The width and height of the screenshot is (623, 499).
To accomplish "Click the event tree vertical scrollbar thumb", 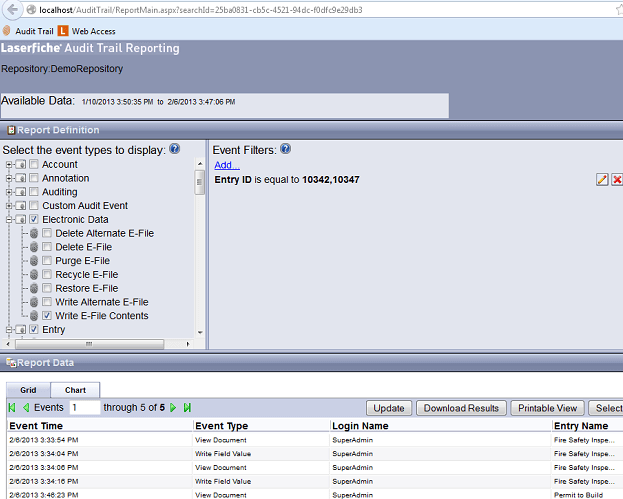I will tap(199, 182).
